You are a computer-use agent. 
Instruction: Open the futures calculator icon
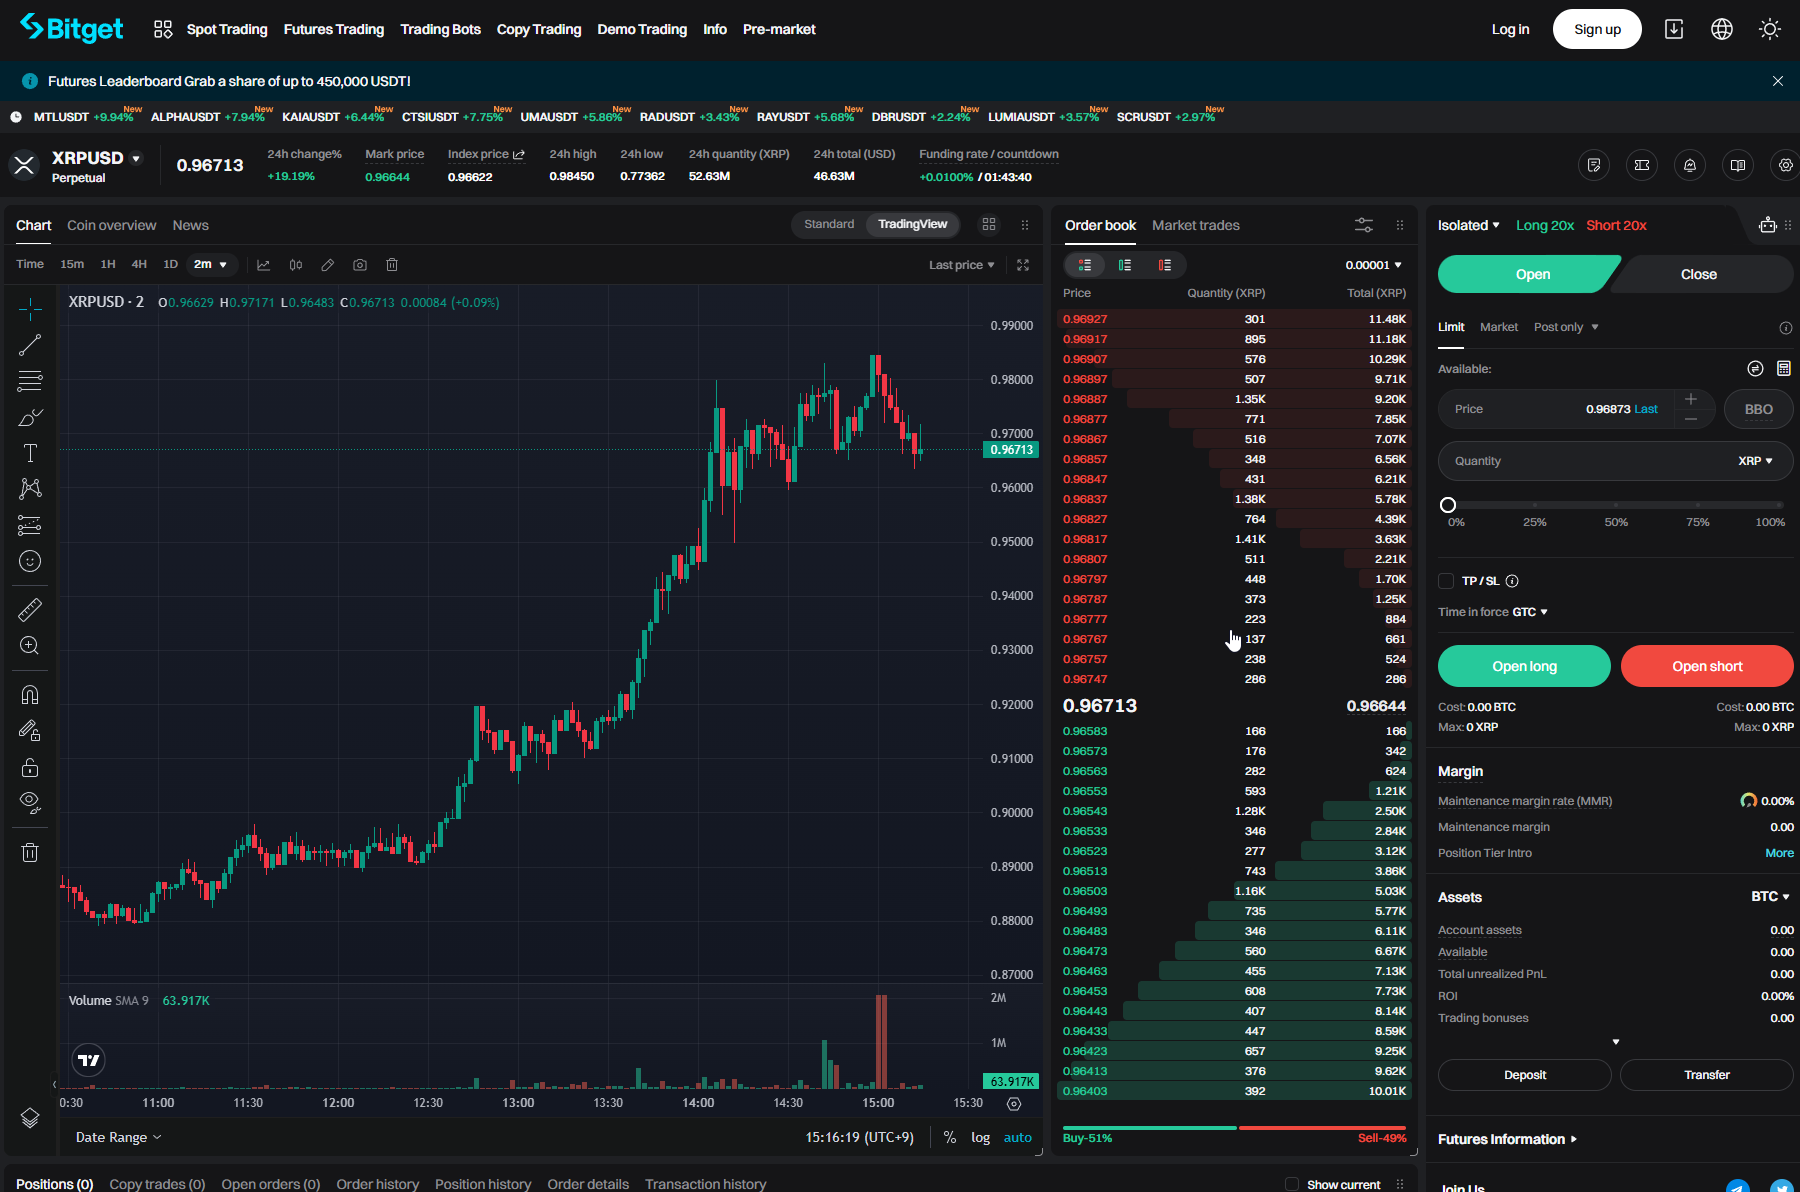pos(1784,369)
